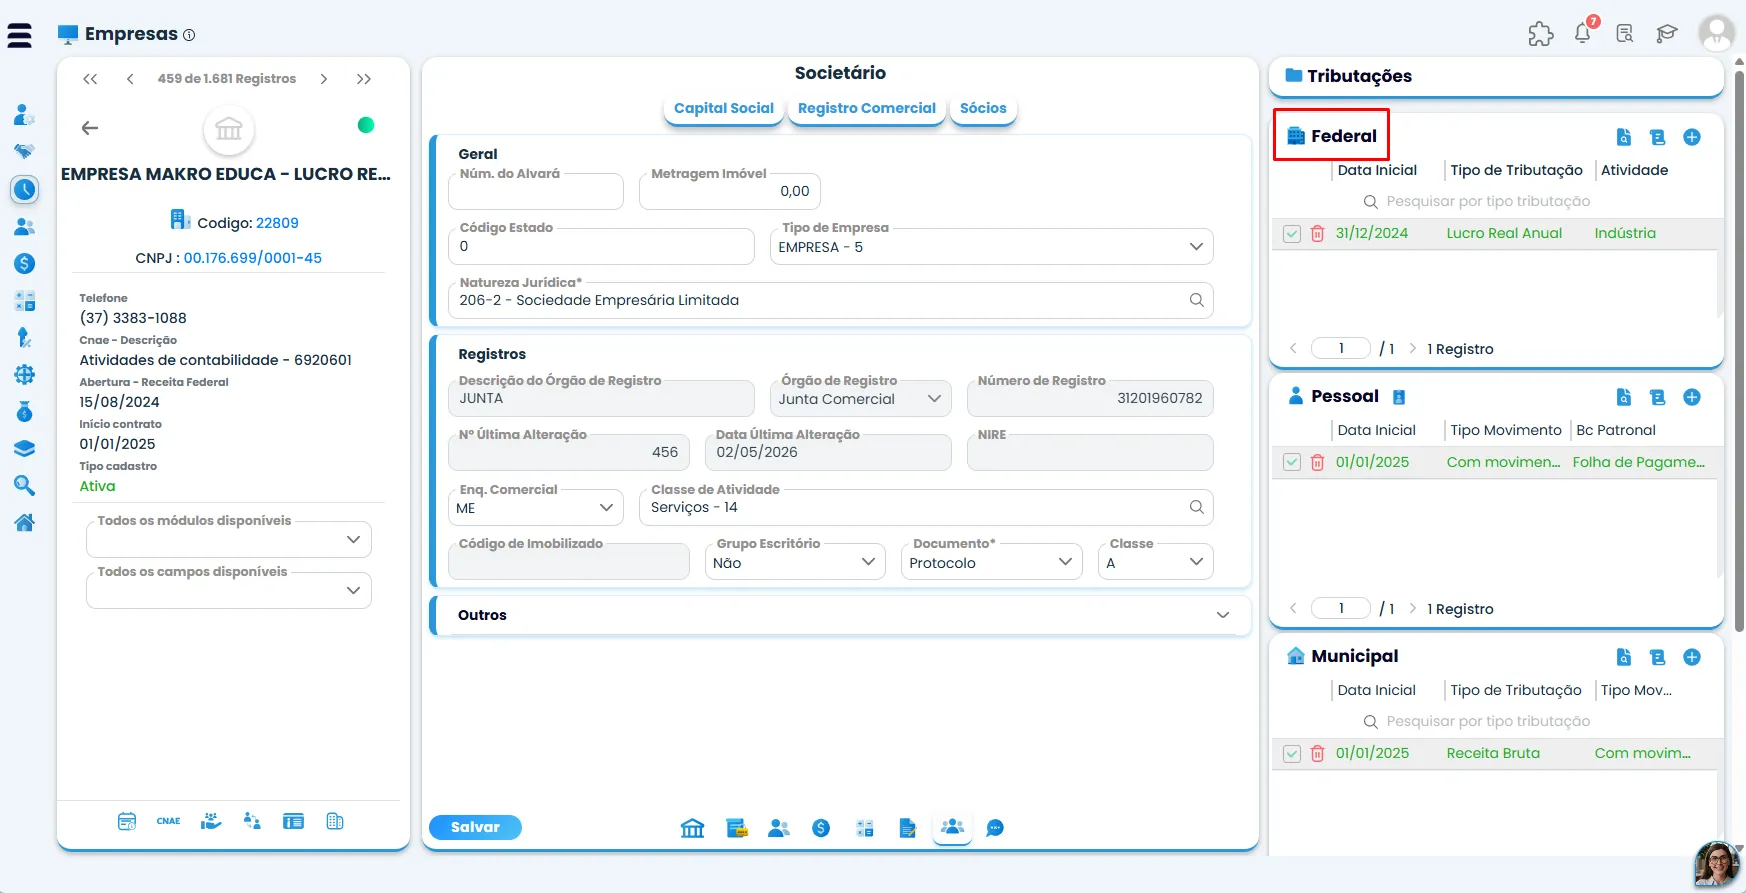Select the Societário people tab in bottom toolbar
The image size is (1746, 893).
pos(952,827)
